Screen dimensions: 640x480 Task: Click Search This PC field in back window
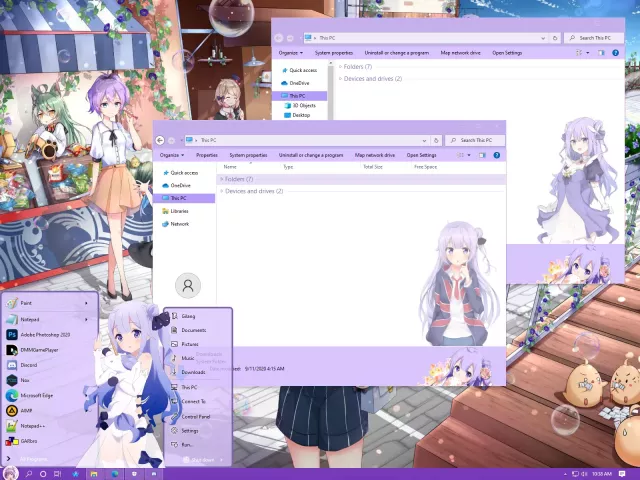pos(594,38)
